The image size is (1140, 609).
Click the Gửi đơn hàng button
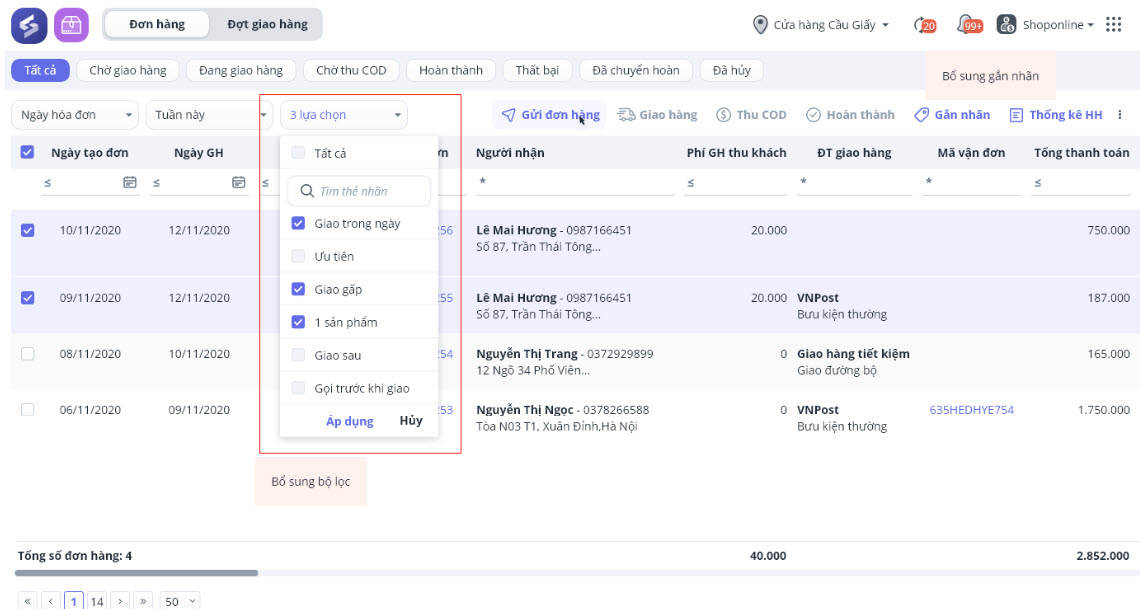tap(550, 115)
